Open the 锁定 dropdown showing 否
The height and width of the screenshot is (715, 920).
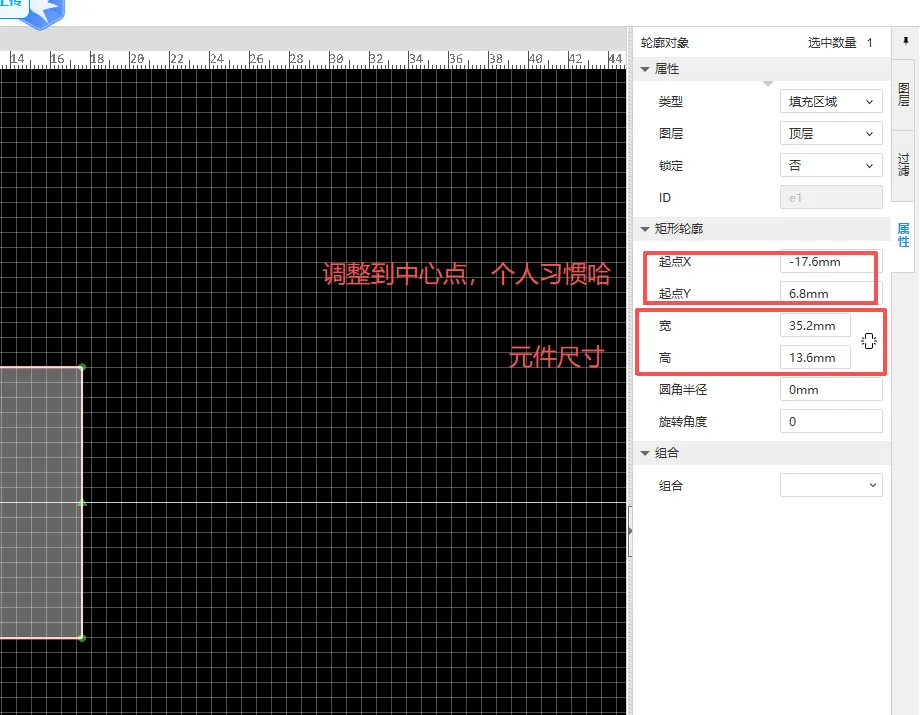point(830,166)
